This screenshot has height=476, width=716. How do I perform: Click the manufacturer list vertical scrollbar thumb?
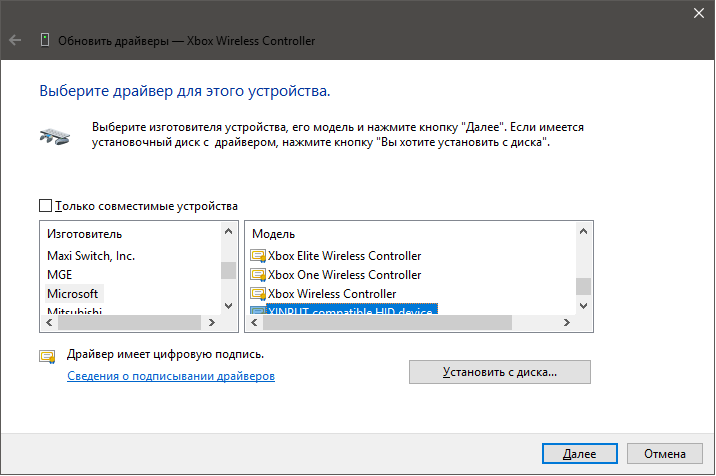pyautogui.click(x=228, y=270)
